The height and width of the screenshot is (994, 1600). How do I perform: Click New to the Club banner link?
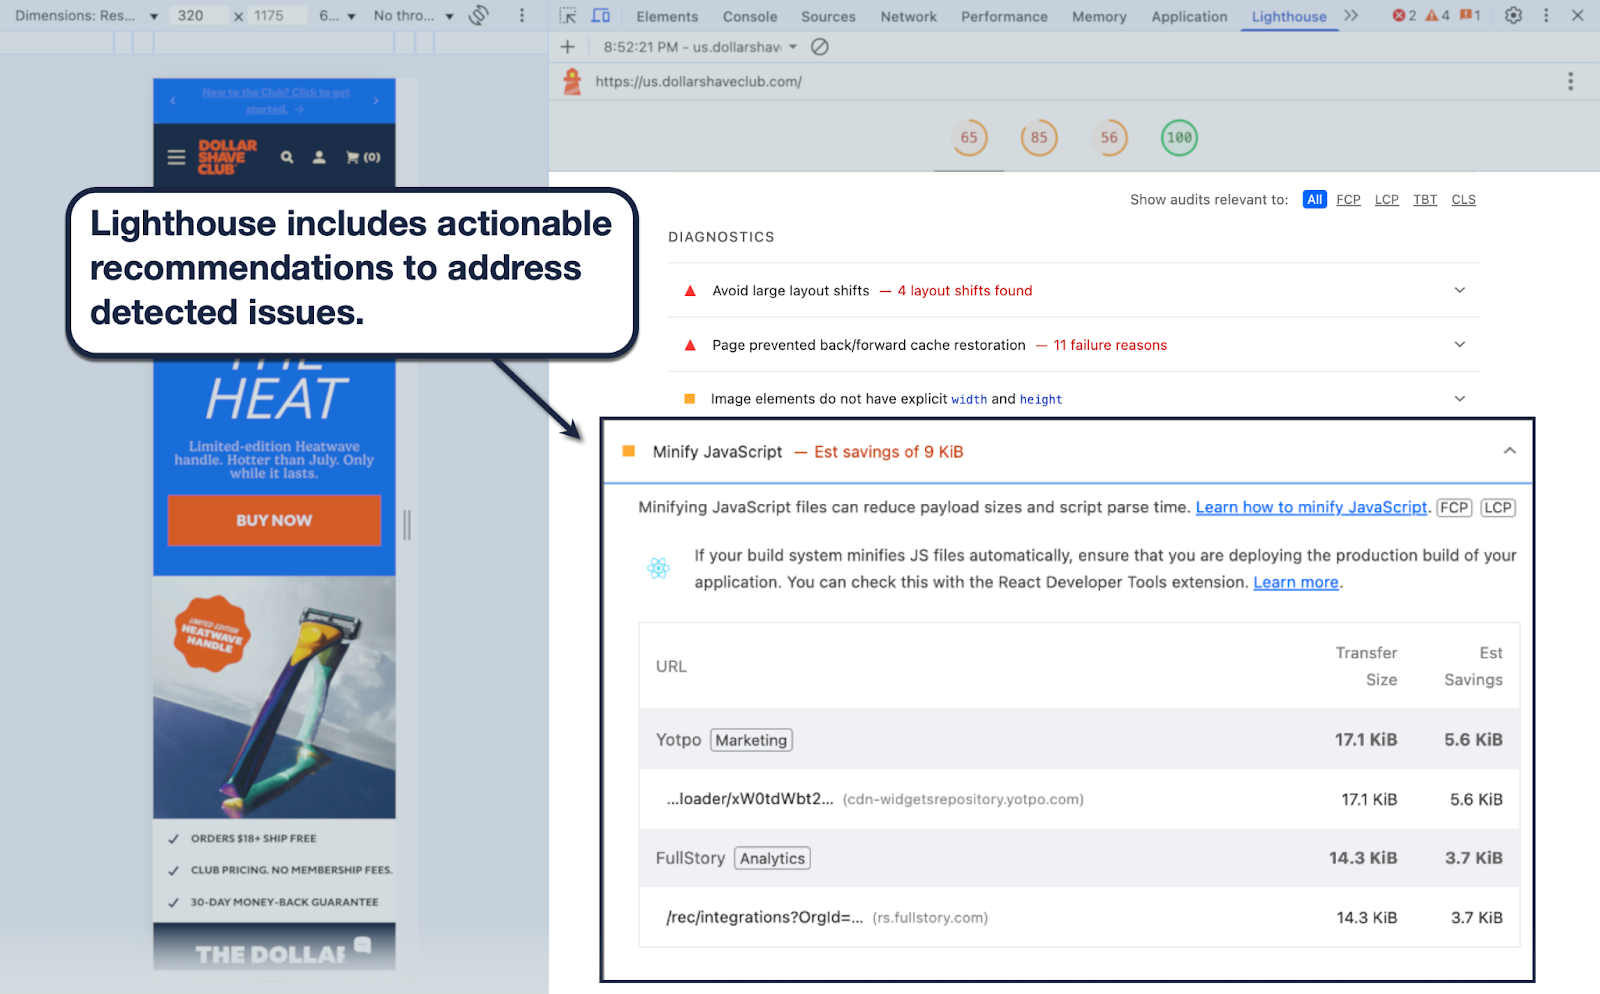pyautogui.click(x=275, y=100)
